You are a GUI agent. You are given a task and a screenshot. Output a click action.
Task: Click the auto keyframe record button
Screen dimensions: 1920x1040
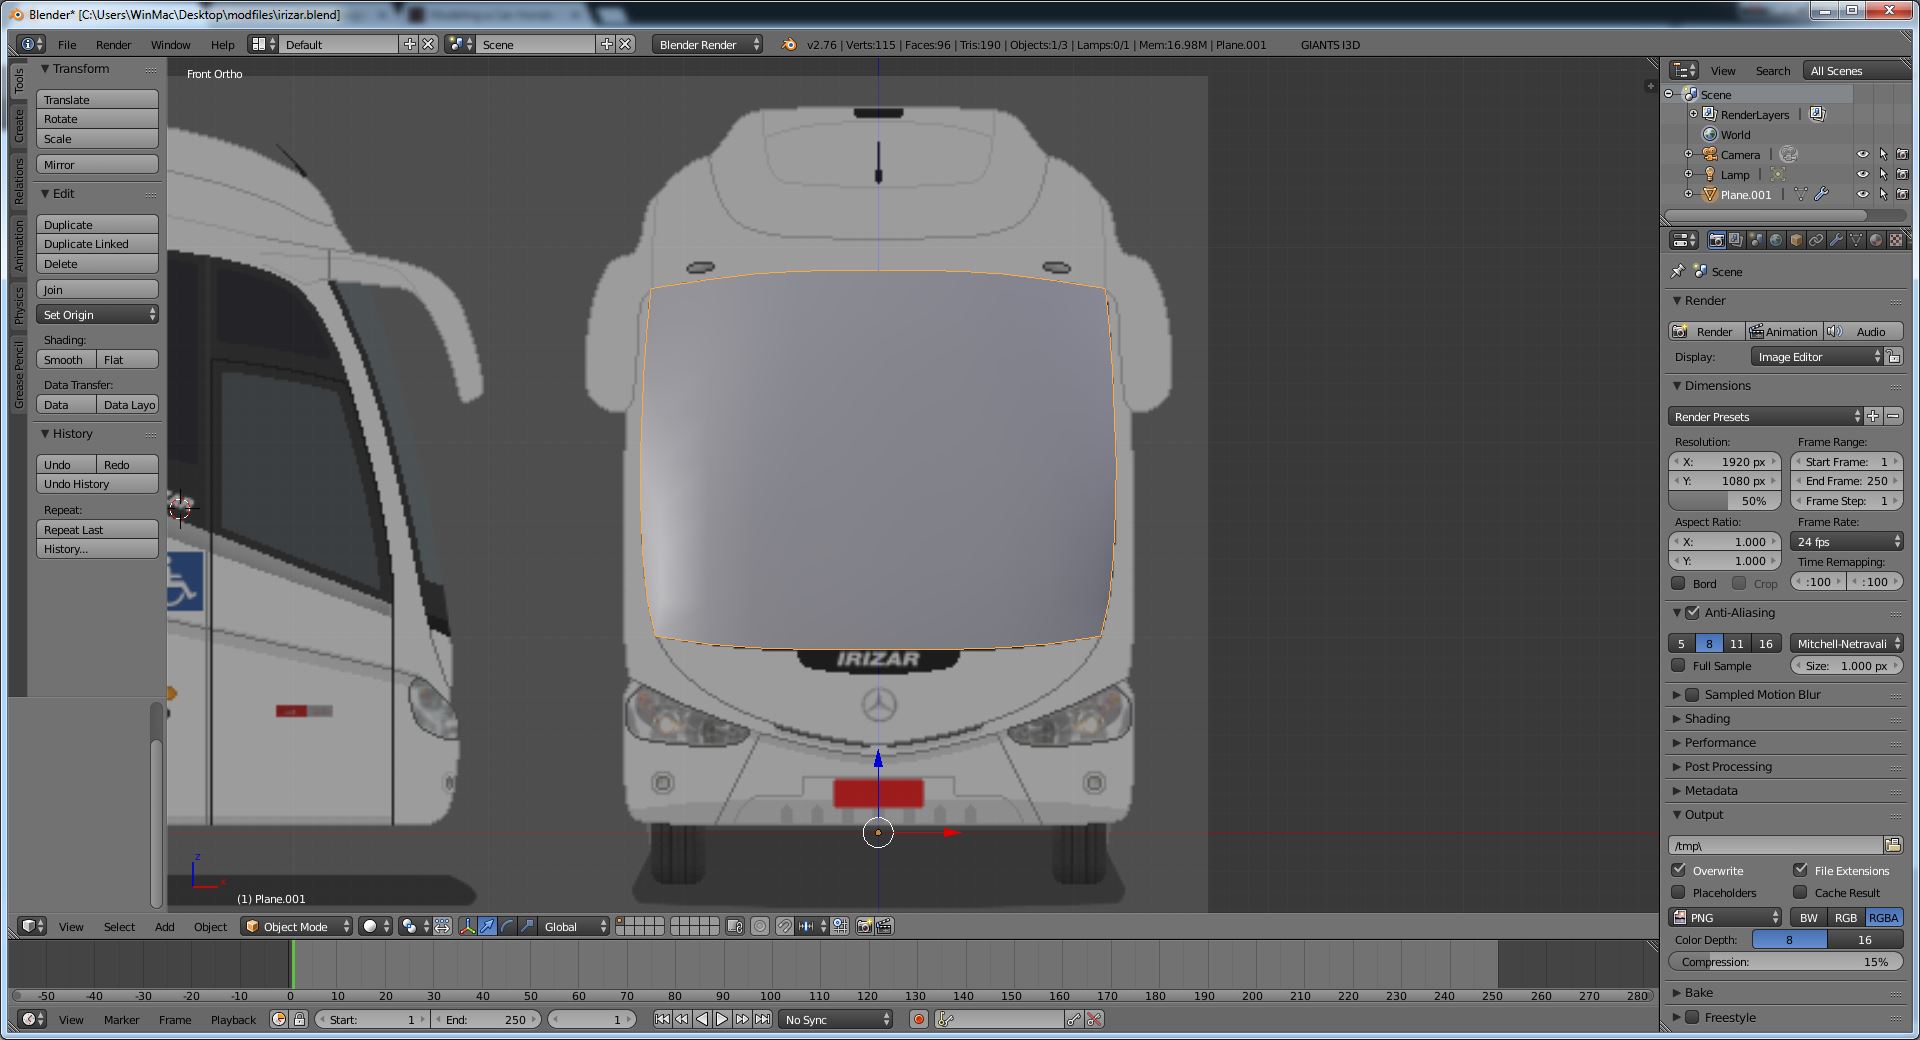pos(919,1019)
